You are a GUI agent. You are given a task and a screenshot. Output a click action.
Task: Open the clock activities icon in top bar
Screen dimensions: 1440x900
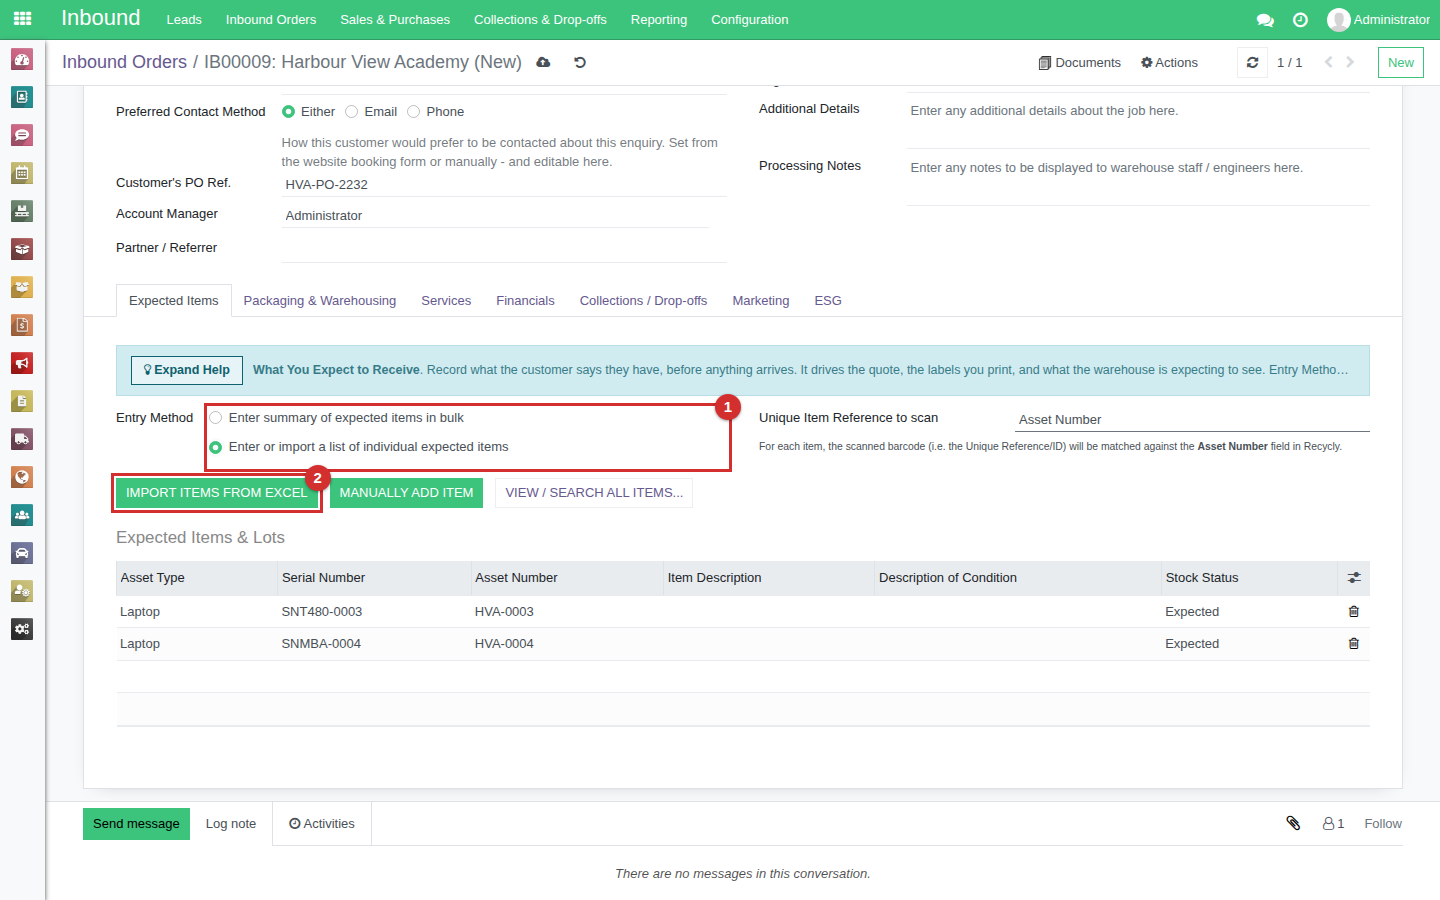[1300, 20]
